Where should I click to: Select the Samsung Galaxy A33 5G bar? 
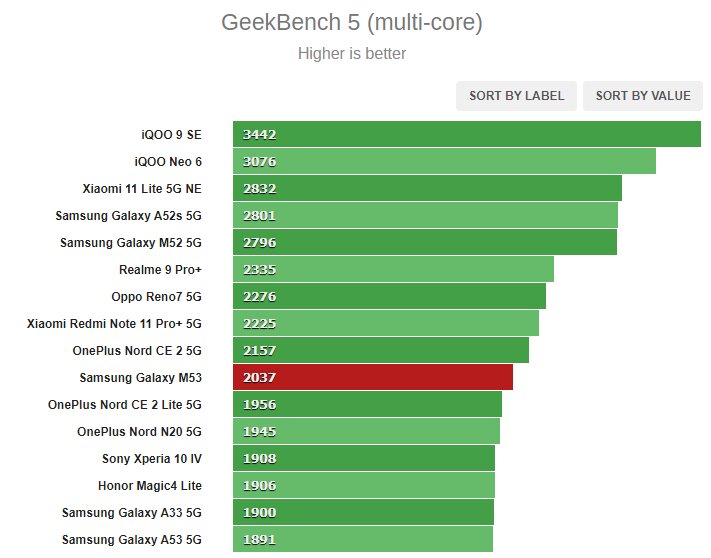(x=363, y=512)
